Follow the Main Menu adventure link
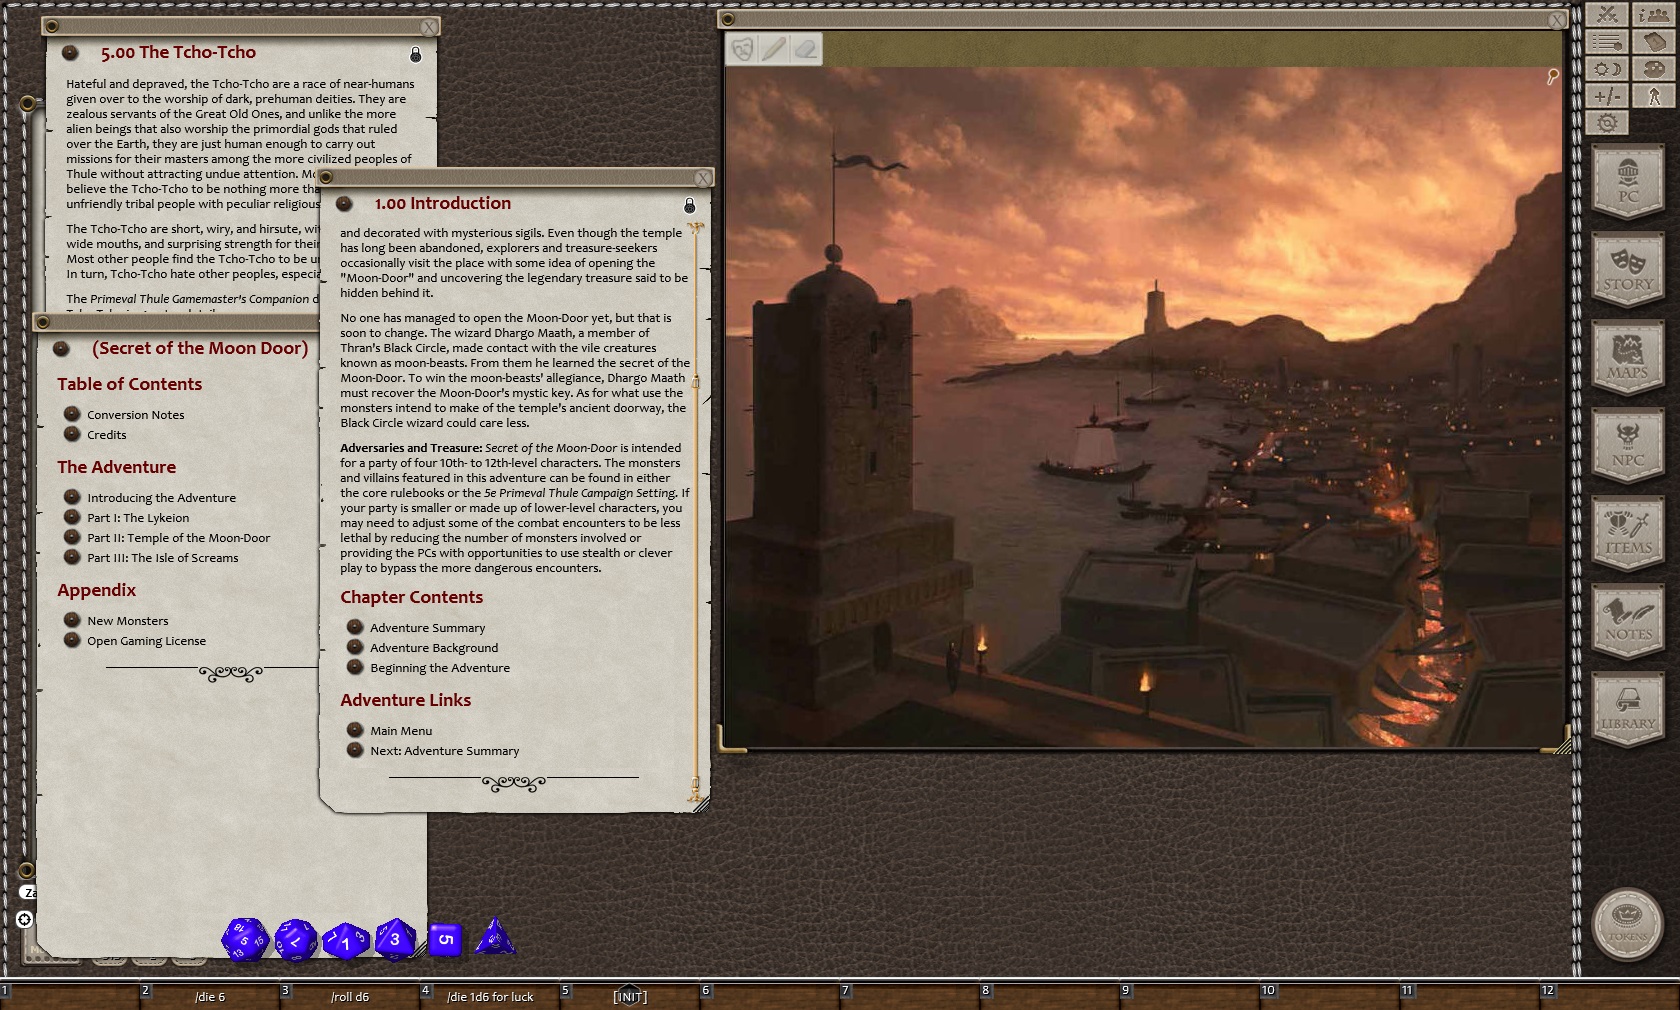Screen dimensions: 1680x1010 [400, 731]
